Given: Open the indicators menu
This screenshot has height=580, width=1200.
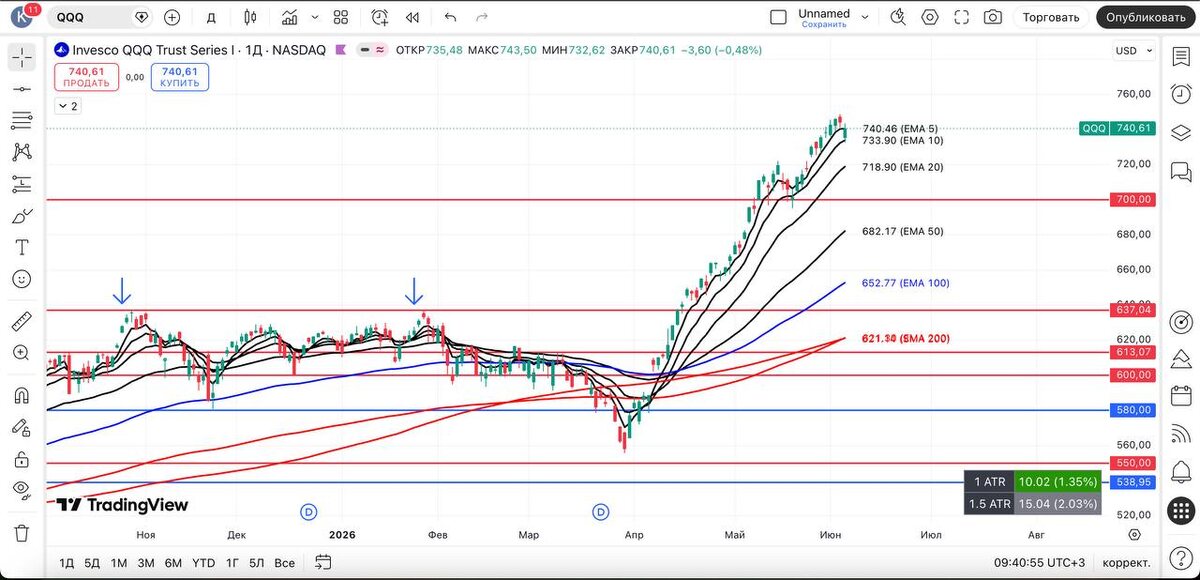Looking at the screenshot, I should 289,17.
